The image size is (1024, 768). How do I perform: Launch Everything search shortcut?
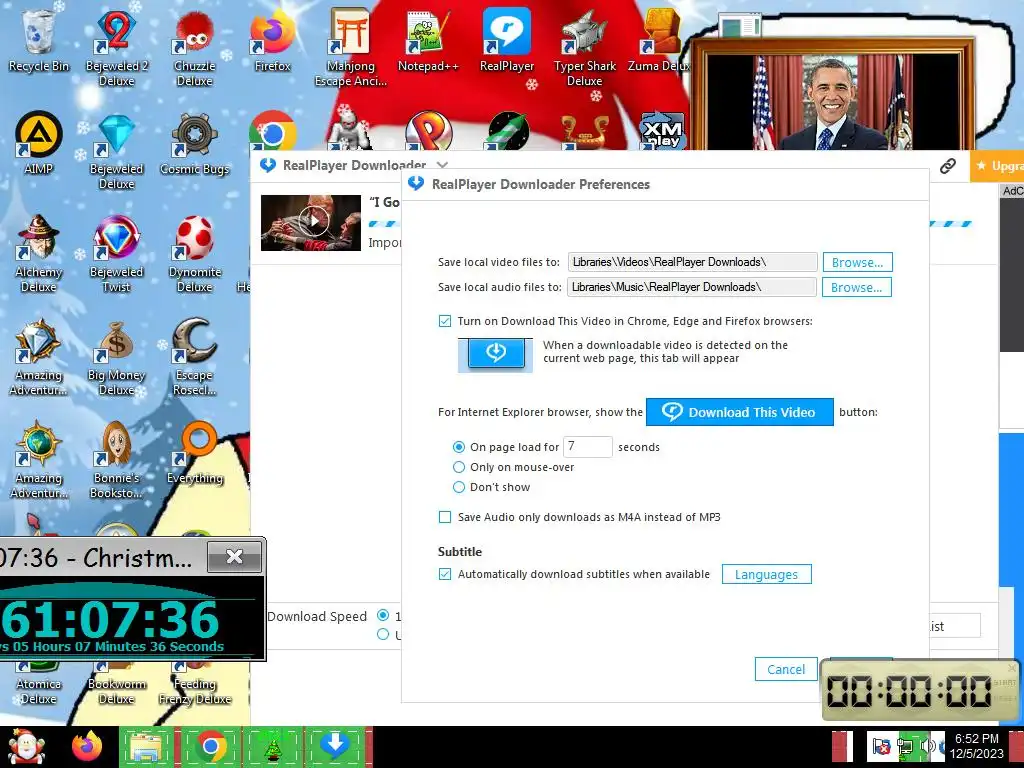(195, 452)
